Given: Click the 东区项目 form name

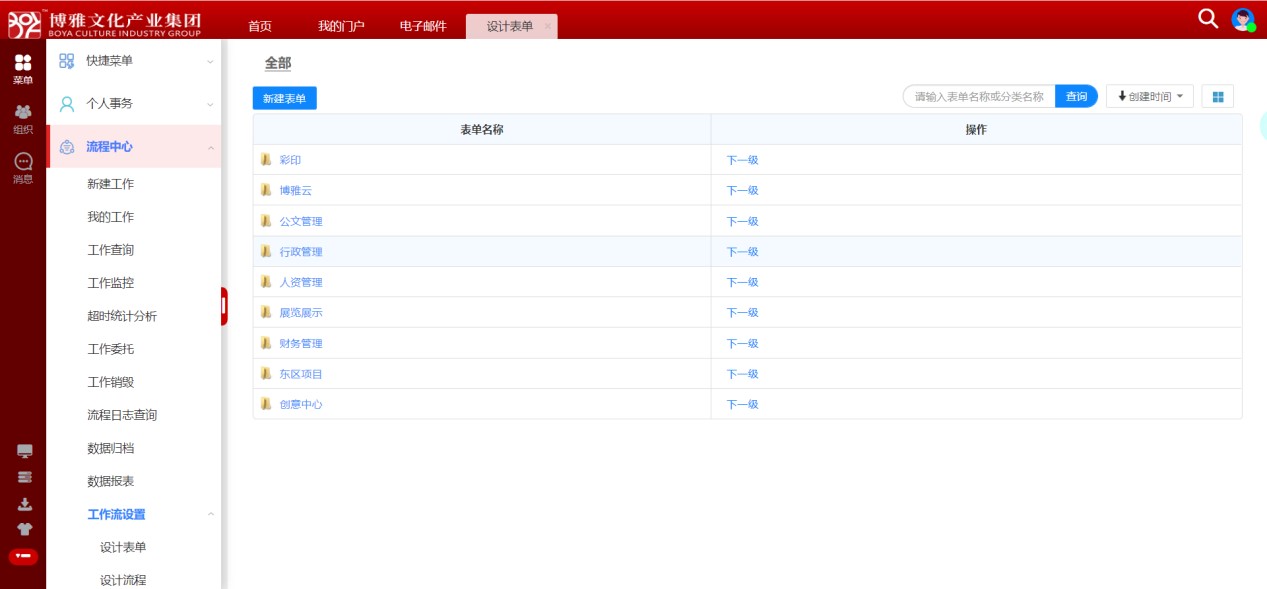Looking at the screenshot, I should coord(301,374).
